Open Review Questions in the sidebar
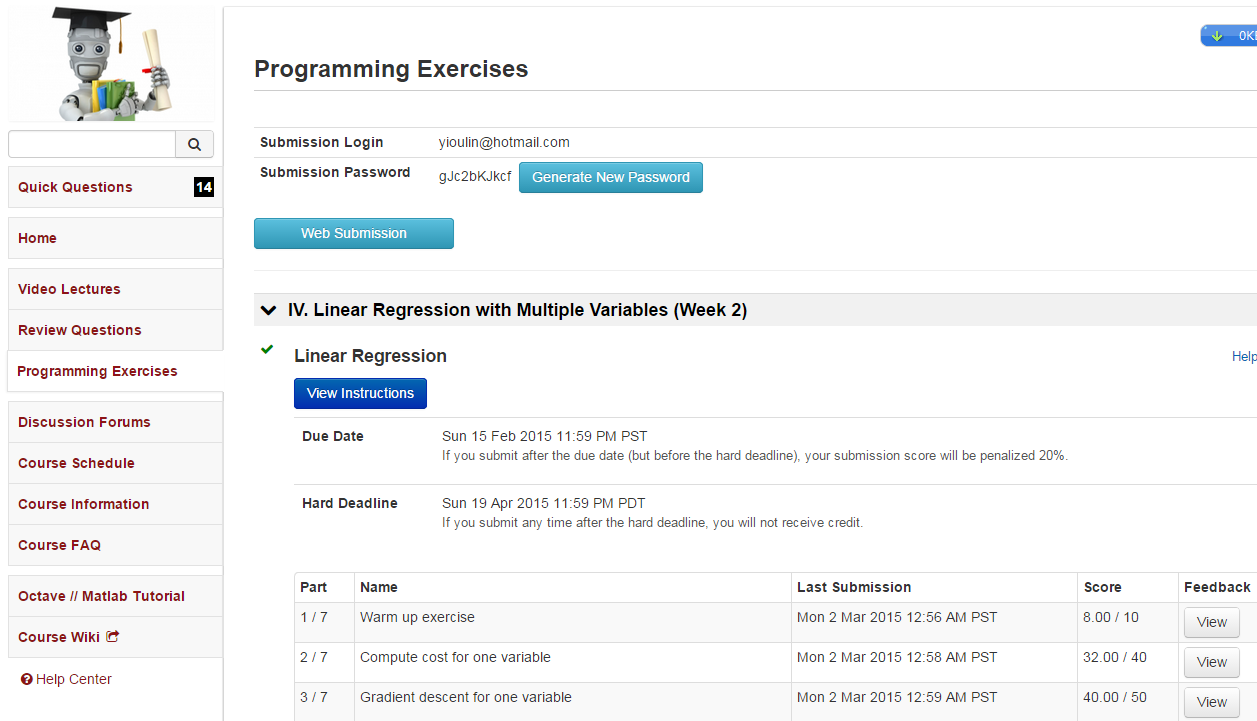 click(x=80, y=330)
